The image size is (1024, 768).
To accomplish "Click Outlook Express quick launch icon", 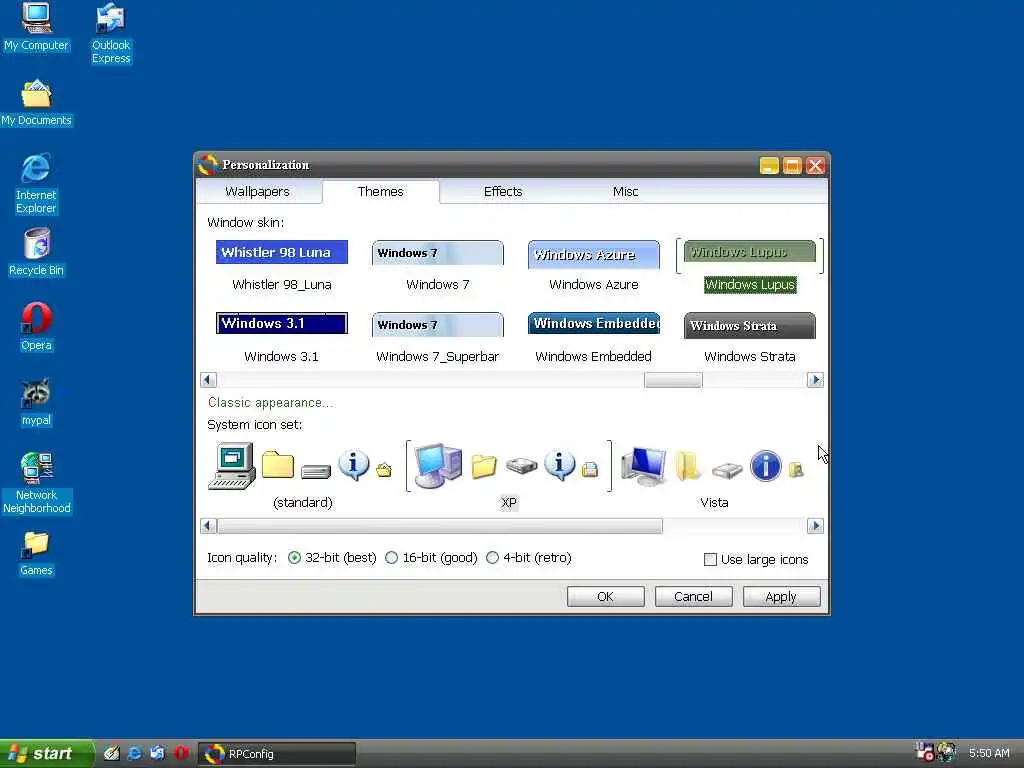I will click(x=157, y=753).
